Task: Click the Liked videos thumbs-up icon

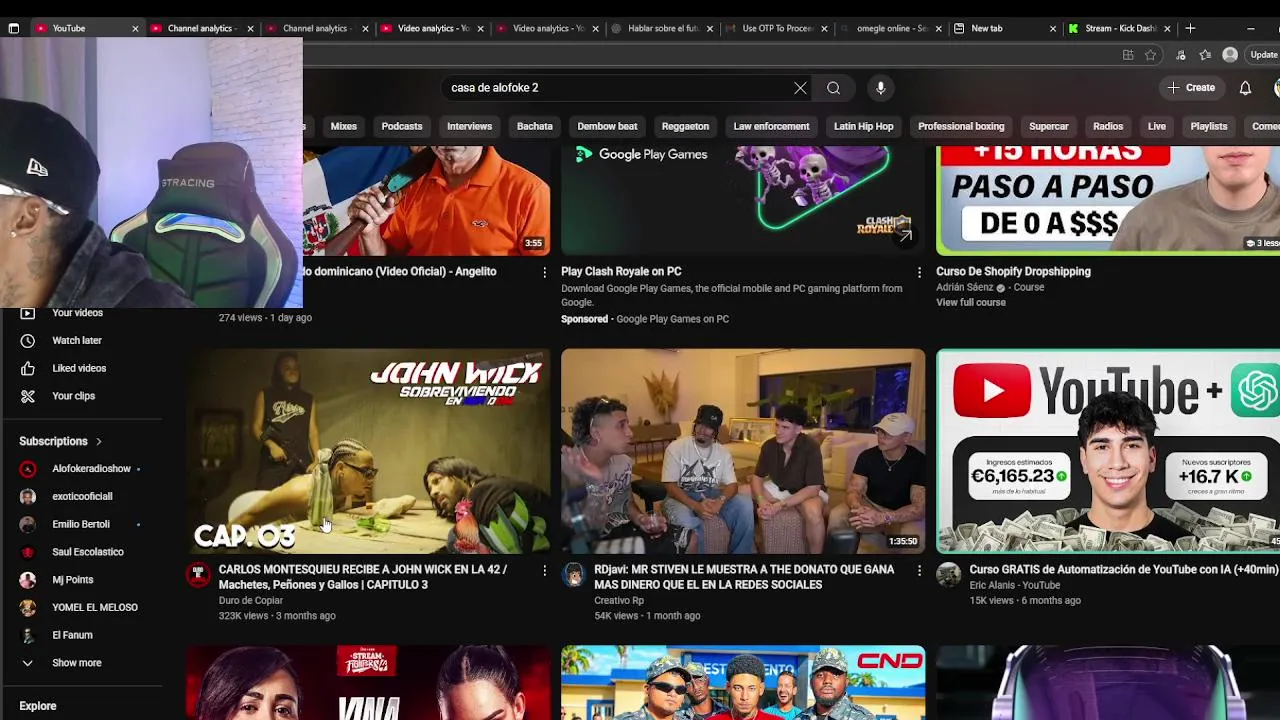Action: pyautogui.click(x=28, y=368)
